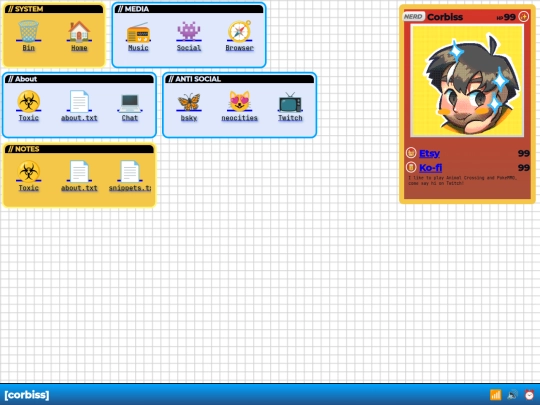Image resolution: width=540 pixels, height=405 pixels.
Task: Click the // NOTES panel title bar
Action: [79, 149]
